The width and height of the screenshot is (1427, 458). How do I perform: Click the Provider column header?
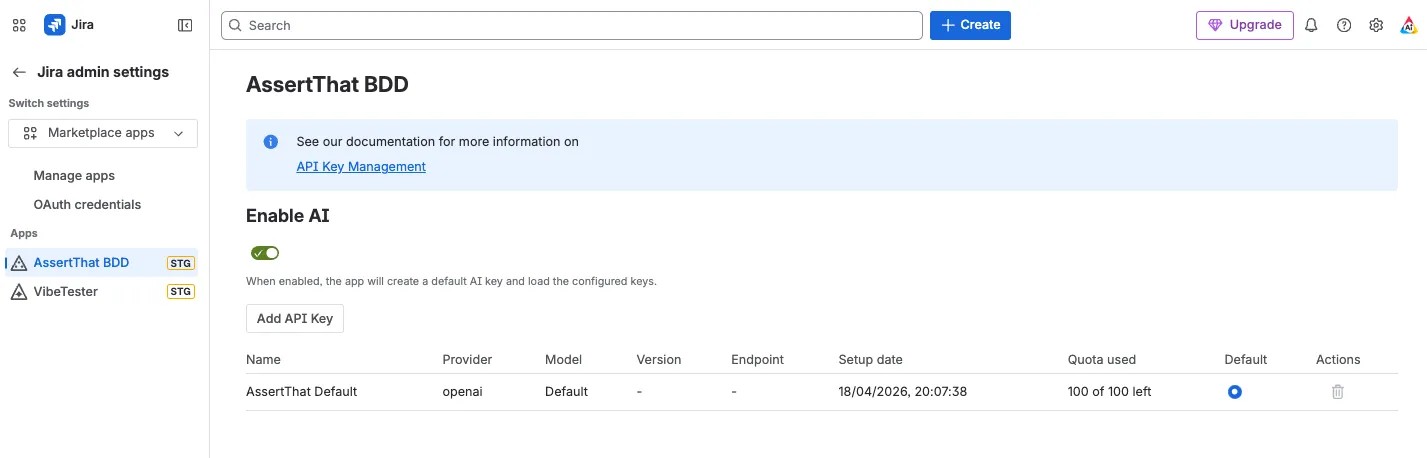[x=467, y=360]
